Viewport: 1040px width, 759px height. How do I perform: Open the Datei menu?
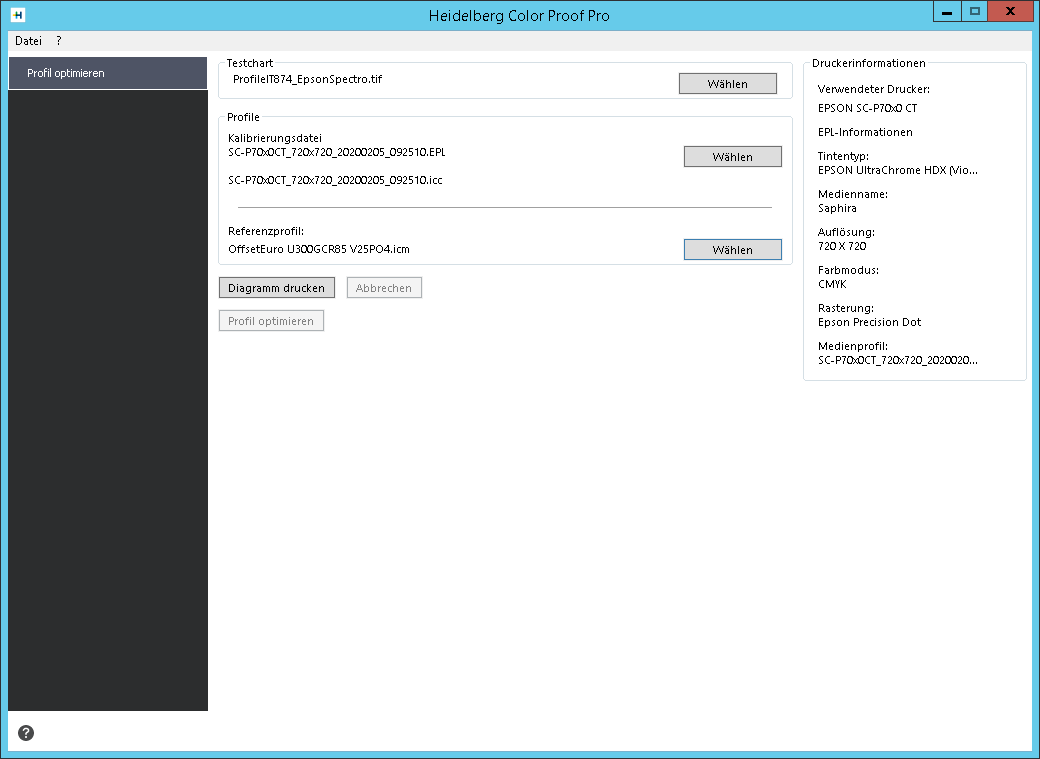(28, 41)
